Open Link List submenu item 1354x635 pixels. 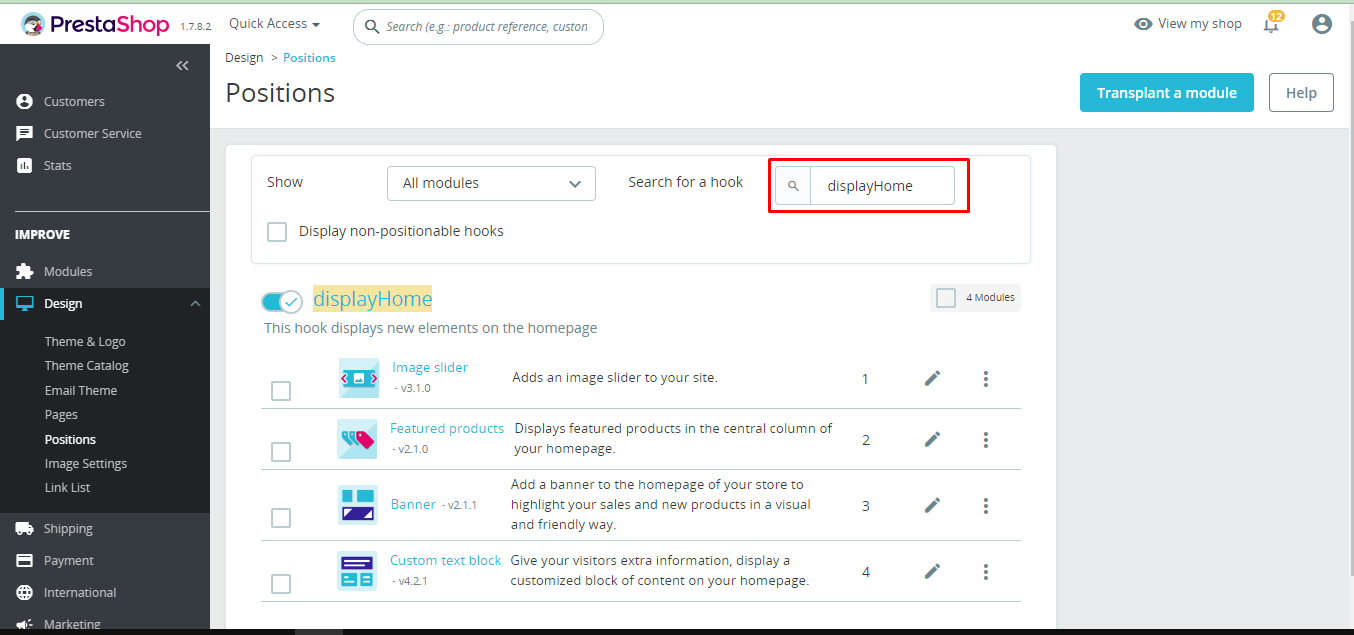click(x=68, y=487)
